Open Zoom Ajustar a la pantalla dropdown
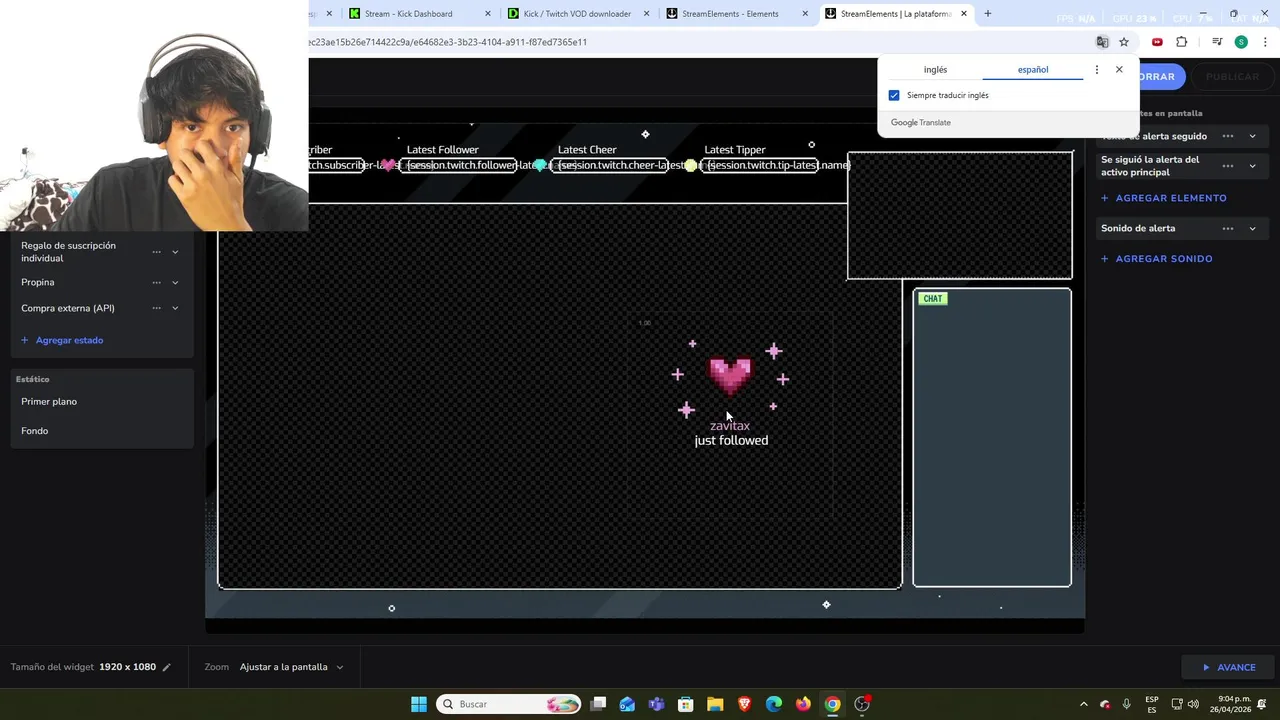1280x720 pixels. tap(291, 667)
